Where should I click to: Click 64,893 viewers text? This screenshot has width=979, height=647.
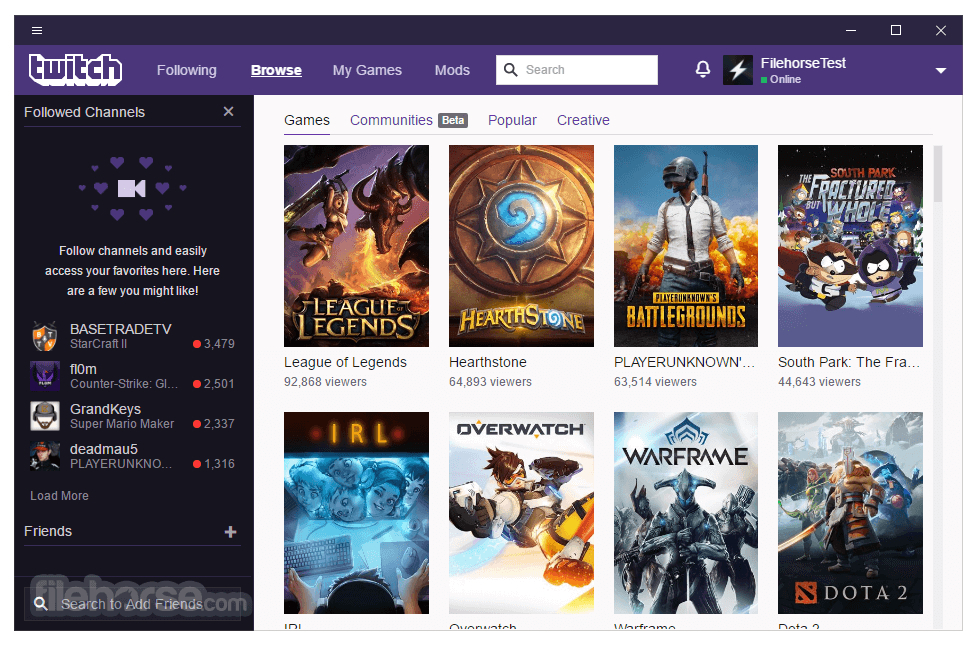[x=490, y=382]
